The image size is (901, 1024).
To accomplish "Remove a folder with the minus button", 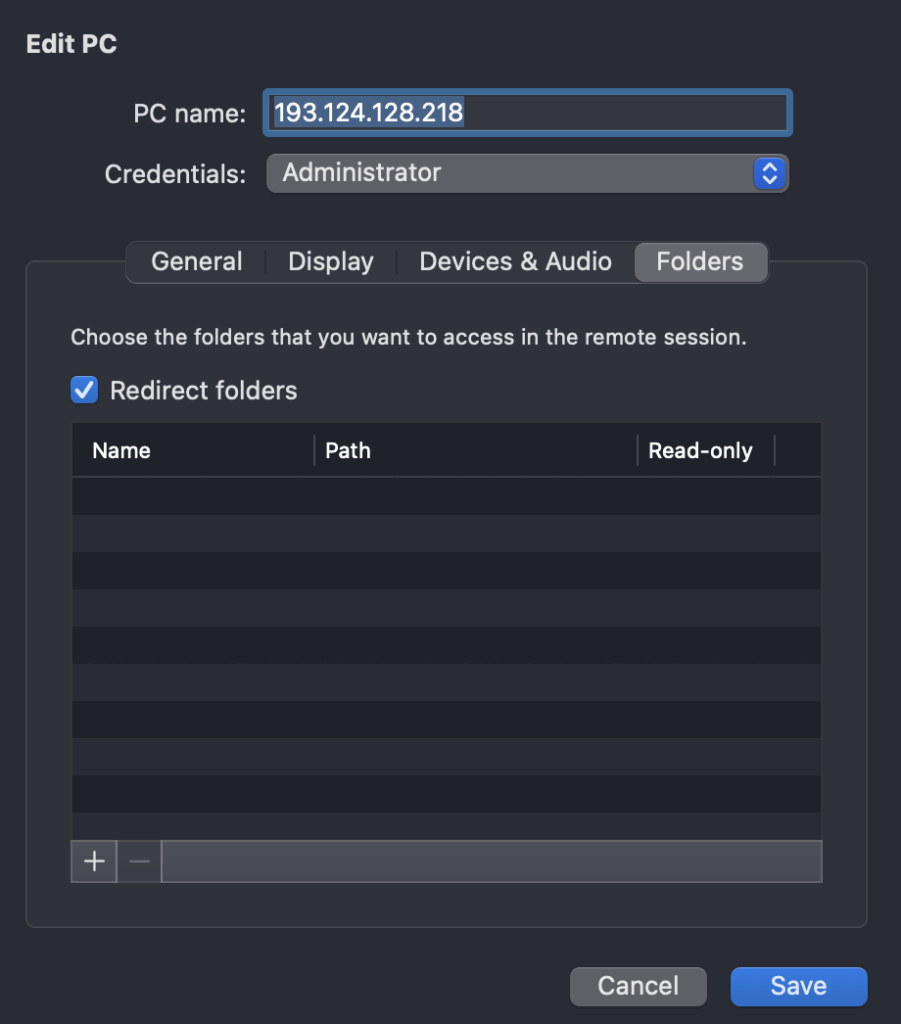I will click(139, 861).
